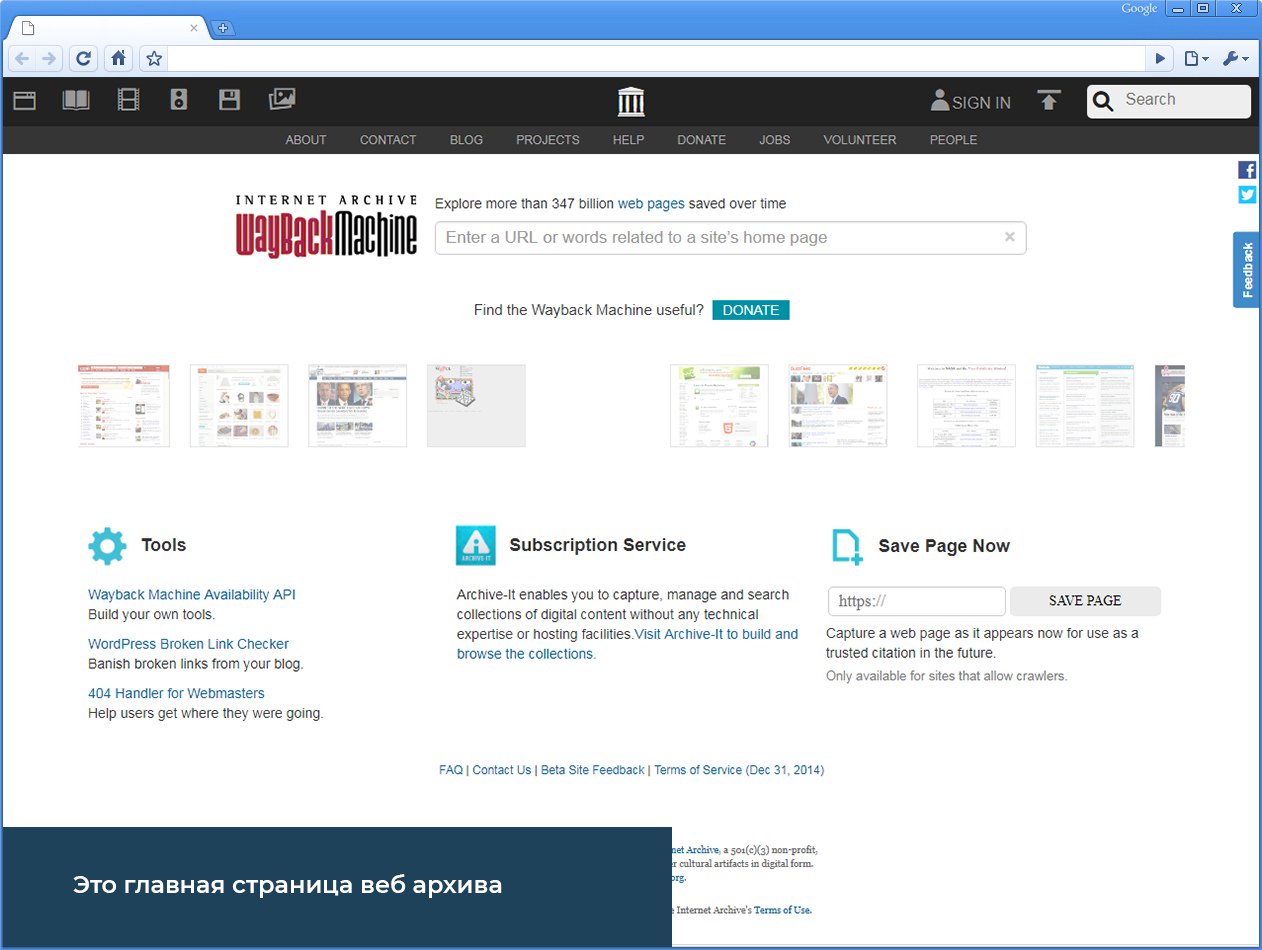This screenshot has height=950, width=1262.
Task: Open the HELP menu item
Action: 628,140
